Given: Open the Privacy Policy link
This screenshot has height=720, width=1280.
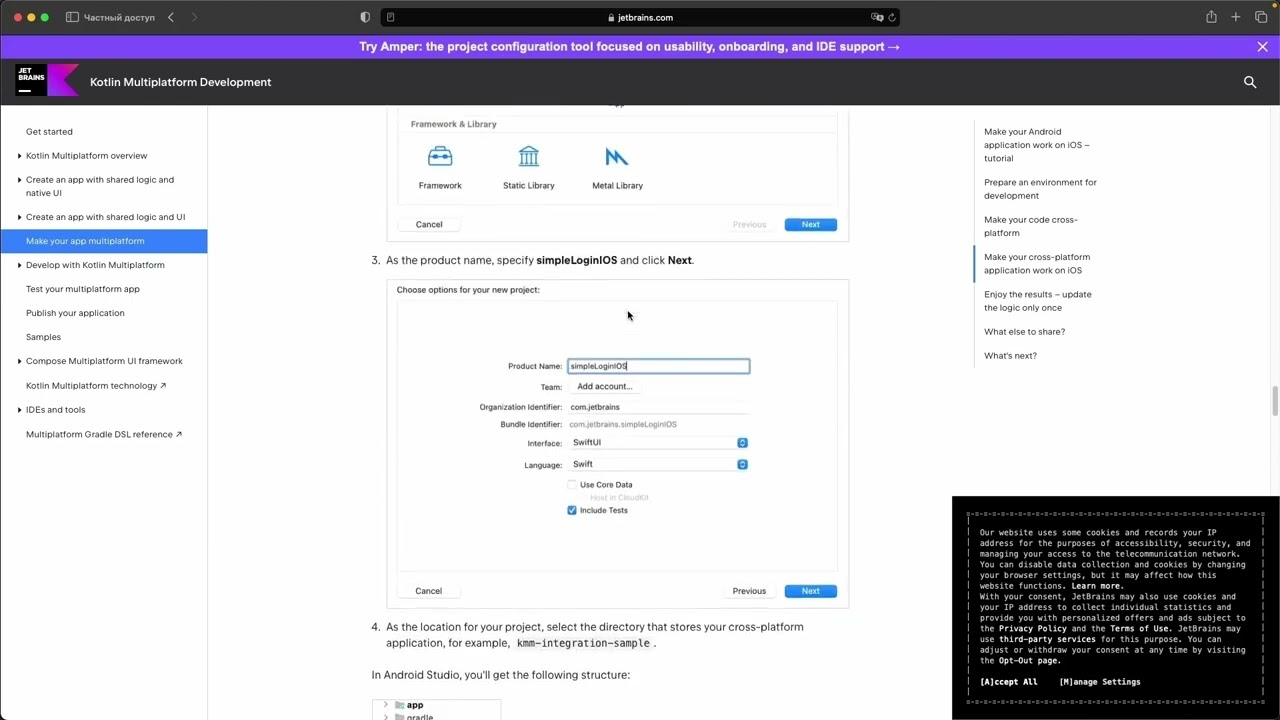Looking at the screenshot, I should point(1032,629).
